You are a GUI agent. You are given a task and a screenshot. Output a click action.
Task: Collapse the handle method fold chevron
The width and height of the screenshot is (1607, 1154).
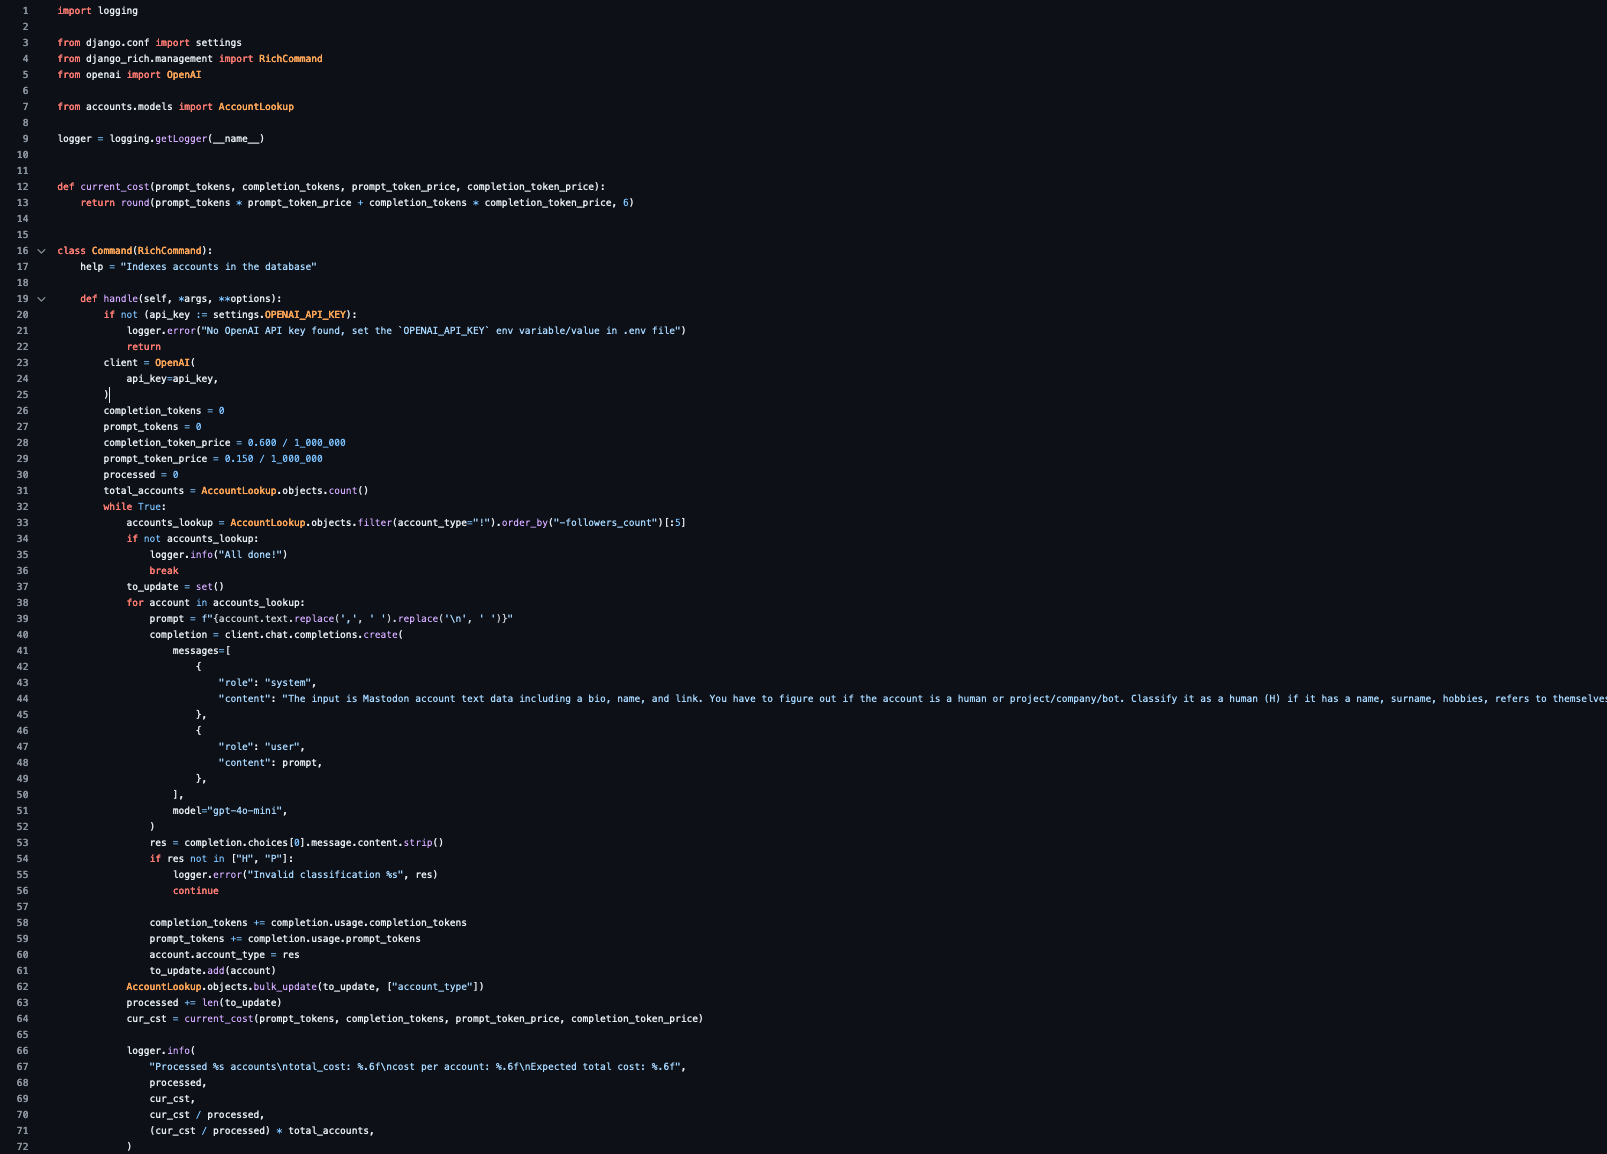[41, 299]
